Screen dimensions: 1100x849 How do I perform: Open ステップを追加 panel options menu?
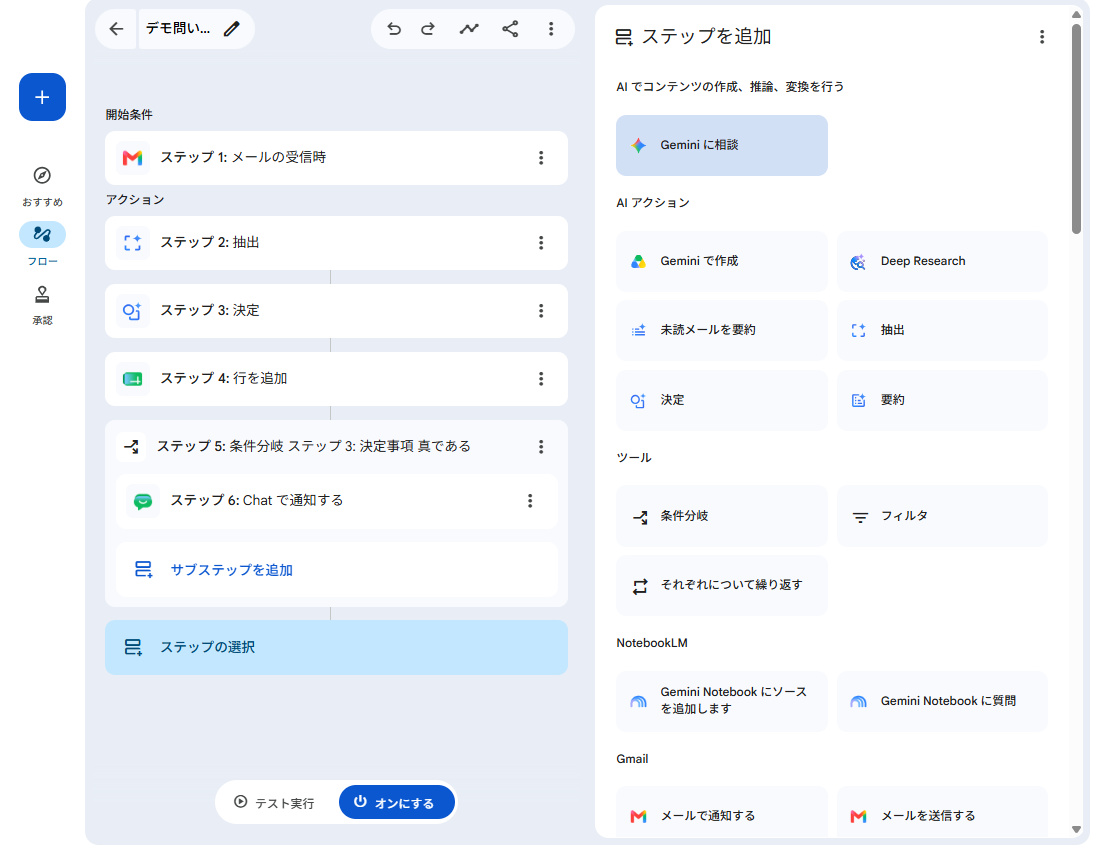pos(1042,37)
